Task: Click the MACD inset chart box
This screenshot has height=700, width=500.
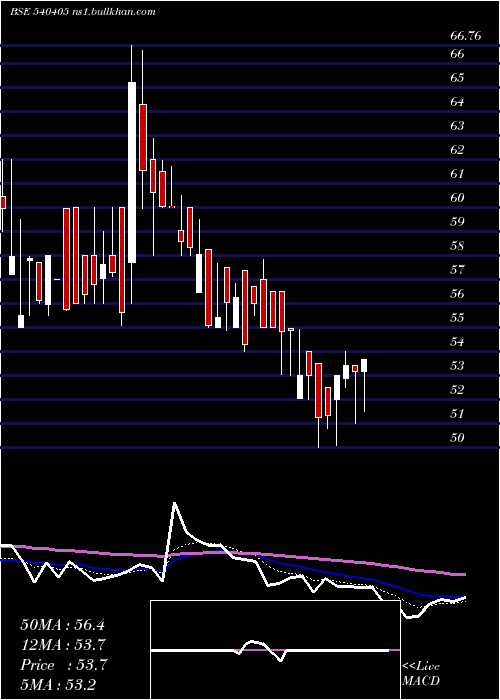Action: (275, 650)
